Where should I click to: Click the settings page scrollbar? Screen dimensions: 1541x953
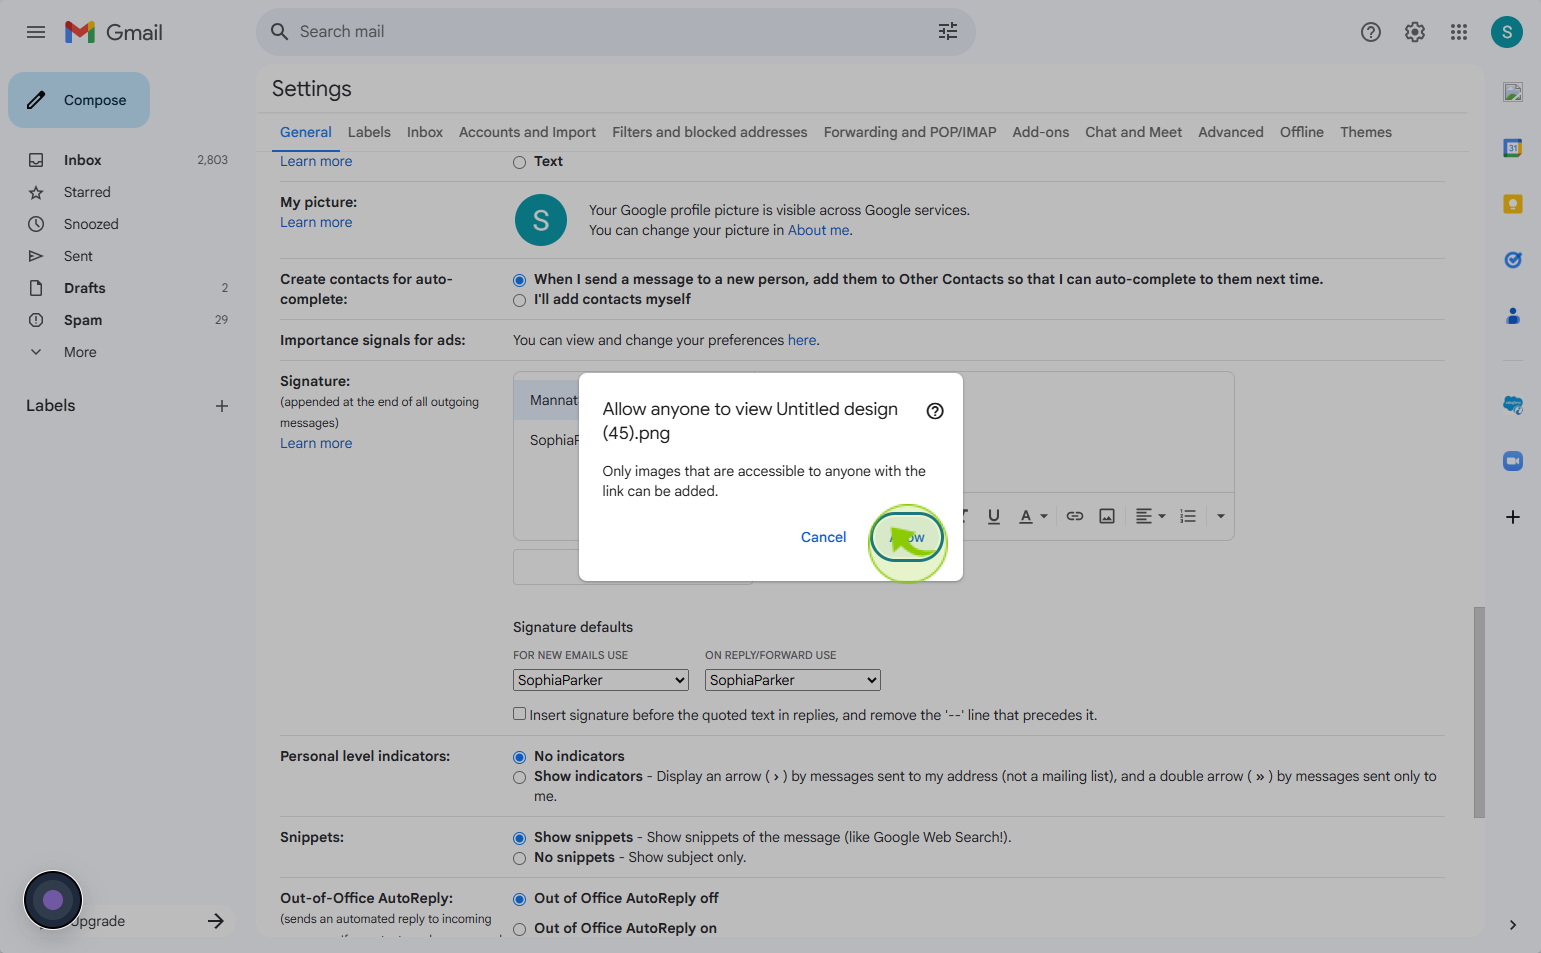pos(1479,712)
